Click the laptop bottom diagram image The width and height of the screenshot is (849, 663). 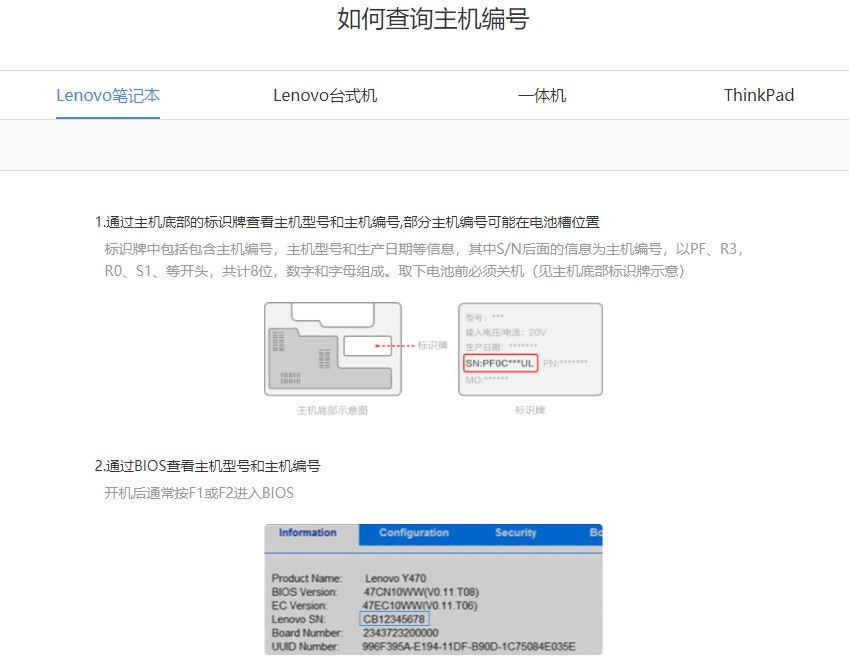333,349
